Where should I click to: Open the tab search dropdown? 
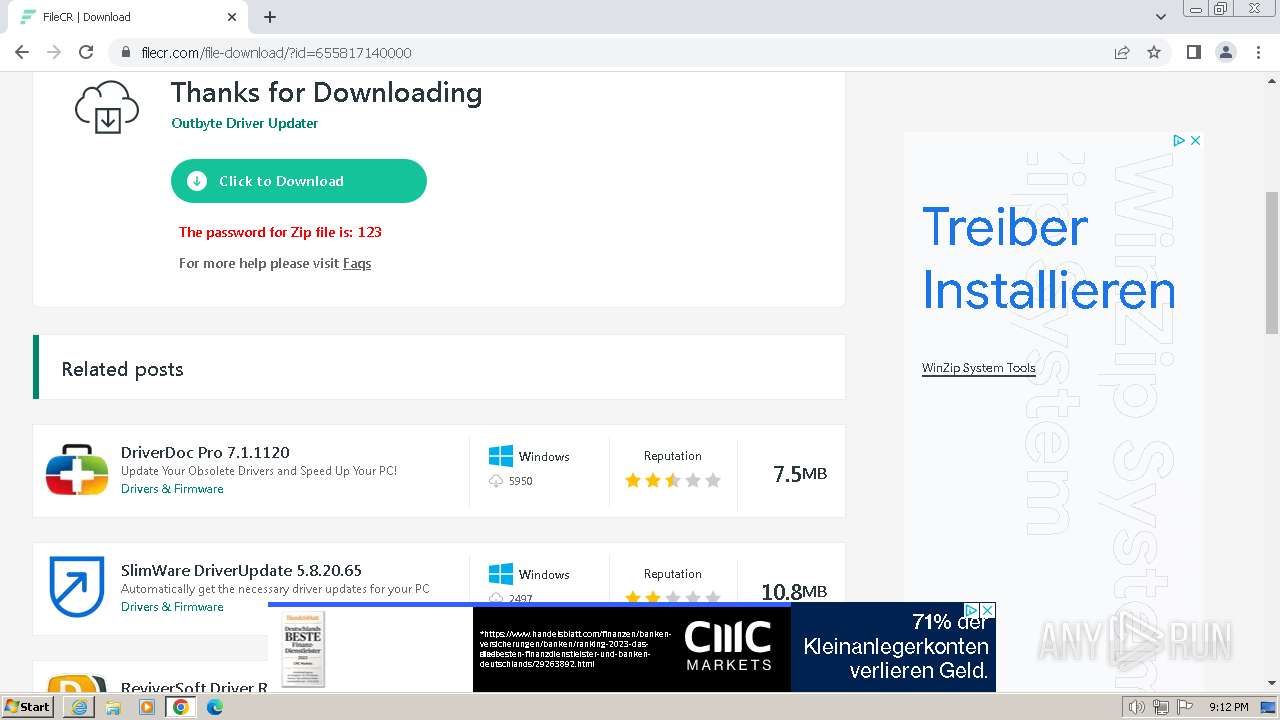[1161, 17]
